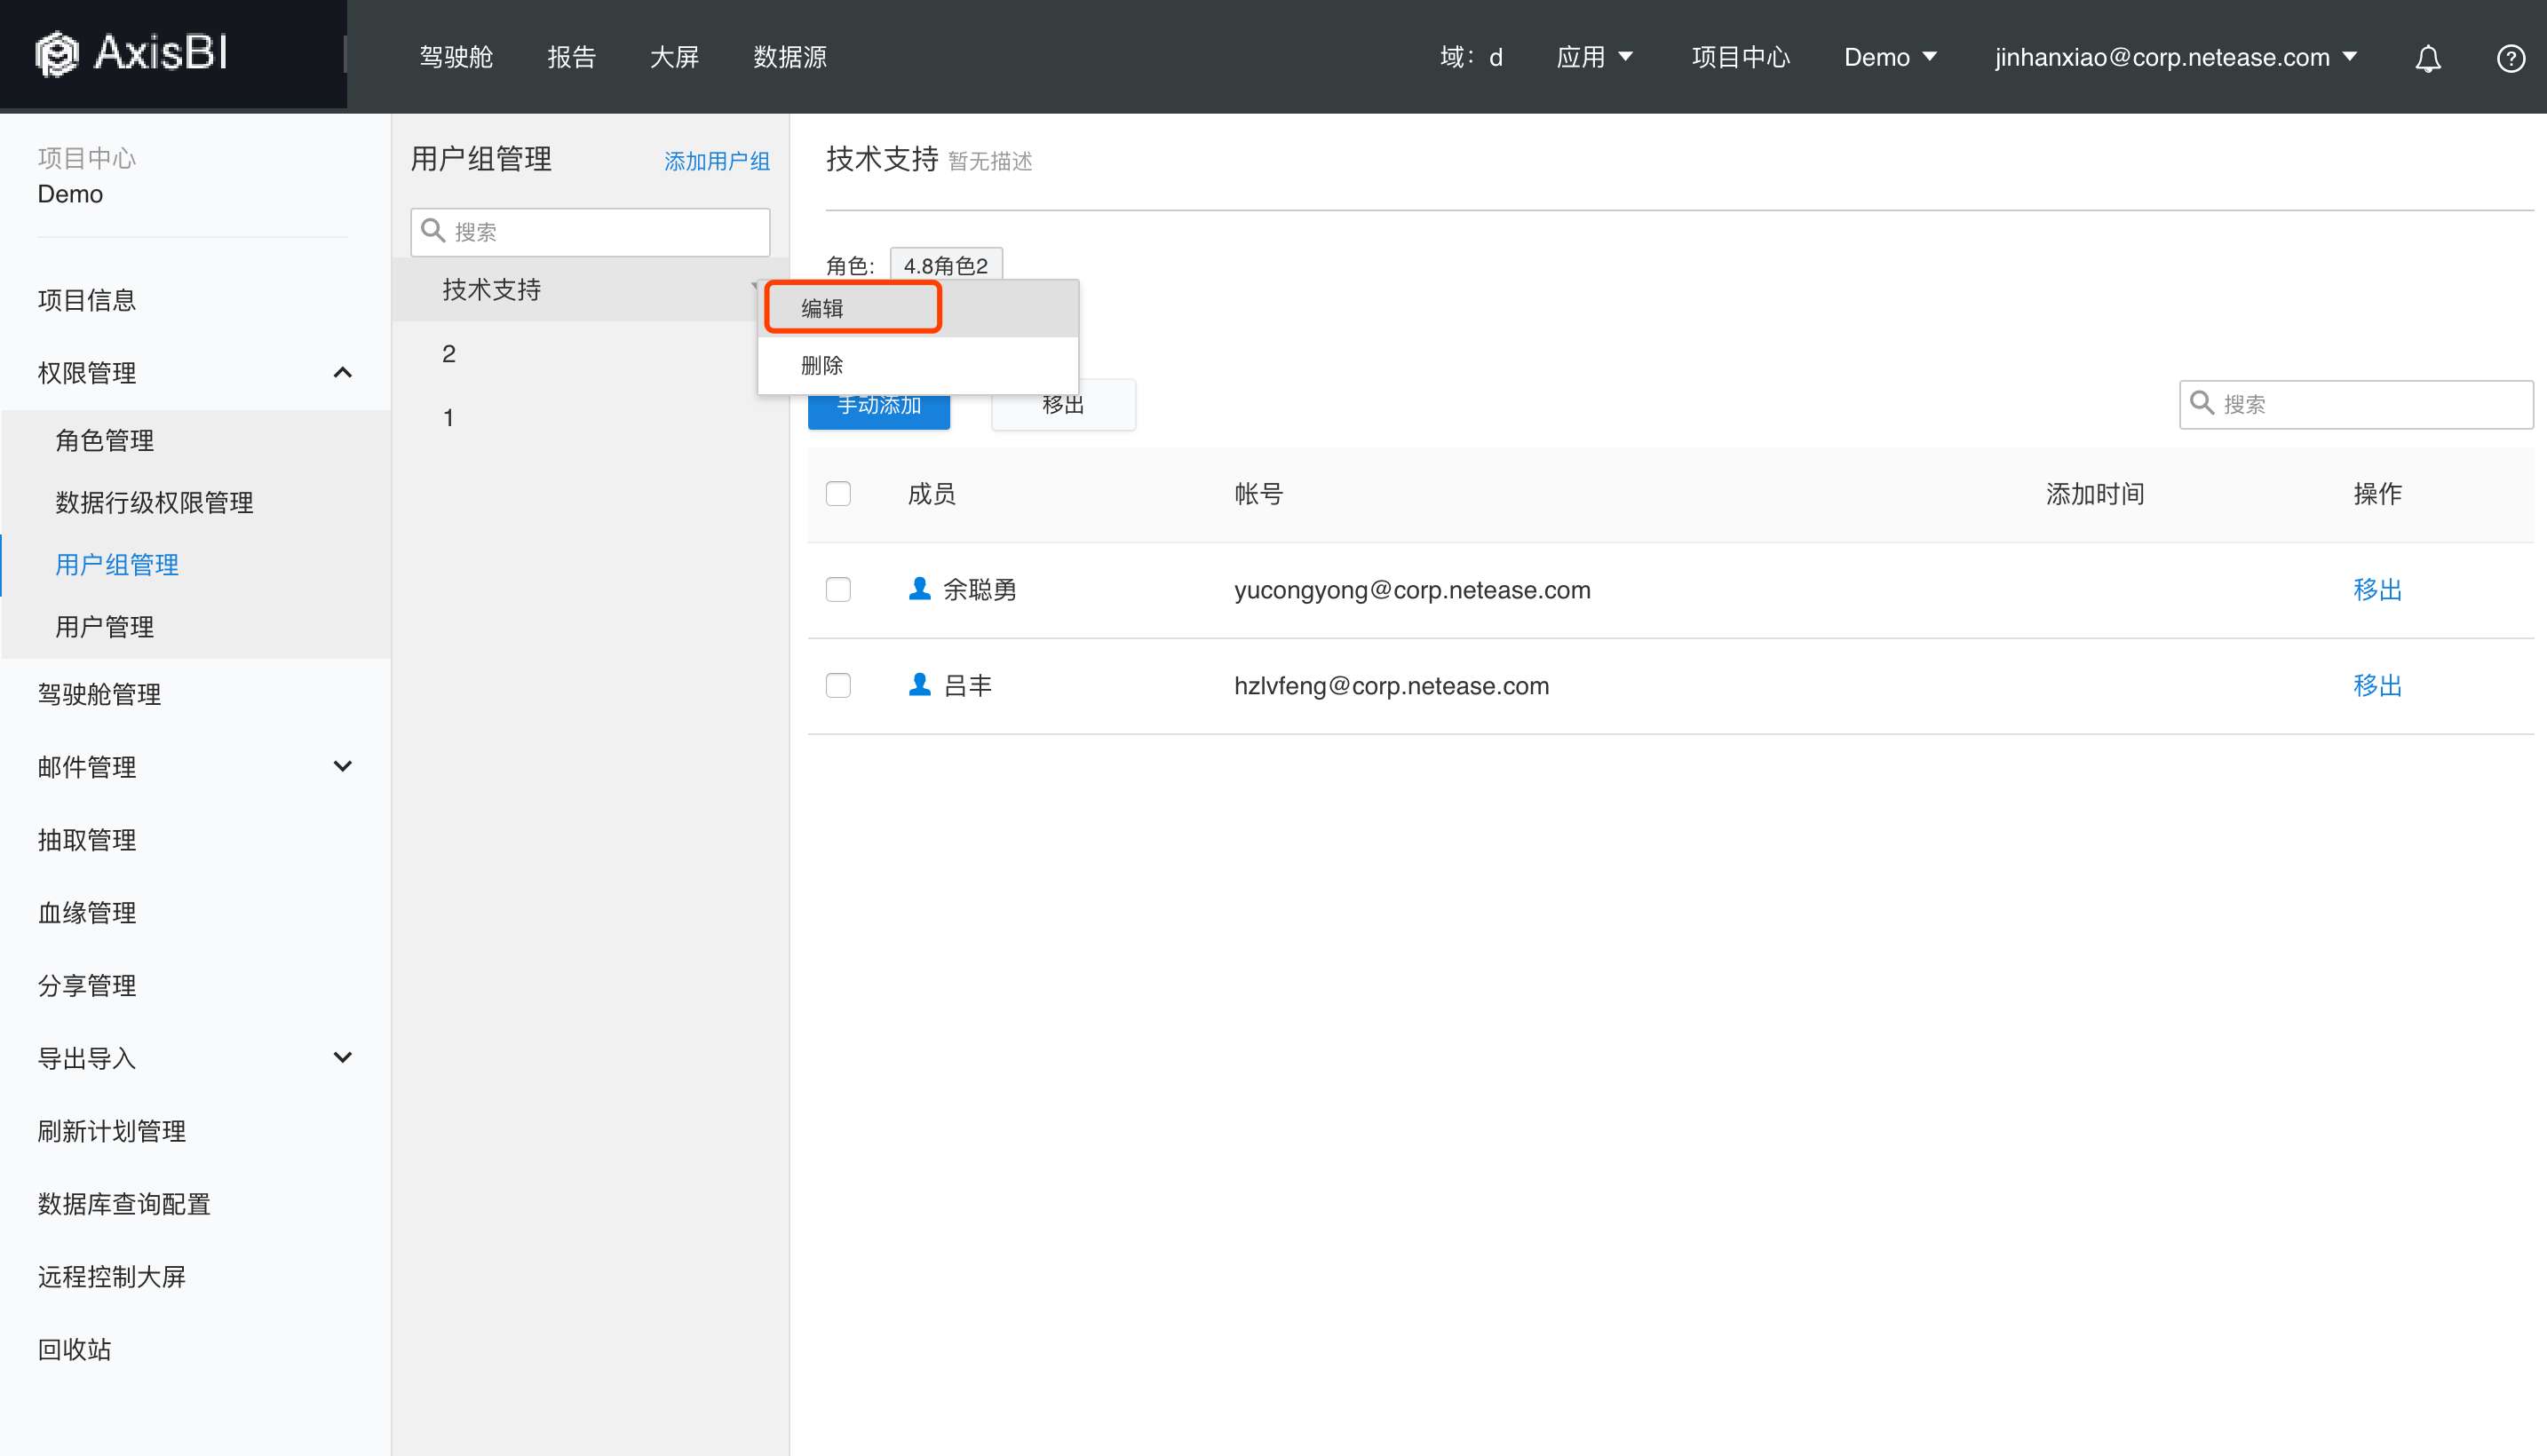Click the help question mark icon
This screenshot has width=2547, height=1456.
tap(2510, 59)
